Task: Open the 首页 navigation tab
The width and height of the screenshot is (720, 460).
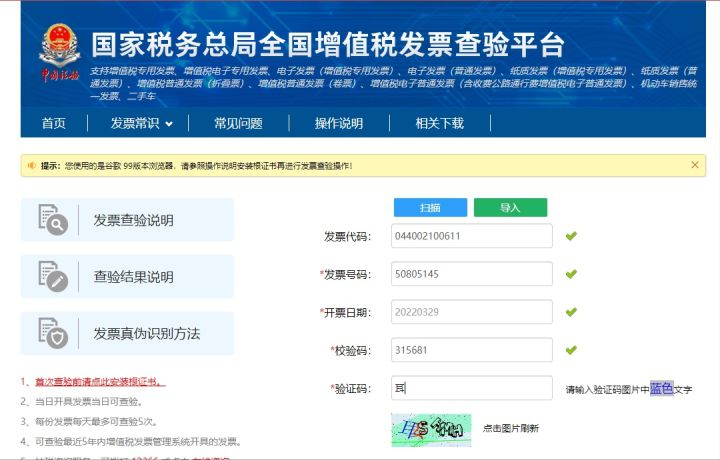Action: click(x=53, y=123)
